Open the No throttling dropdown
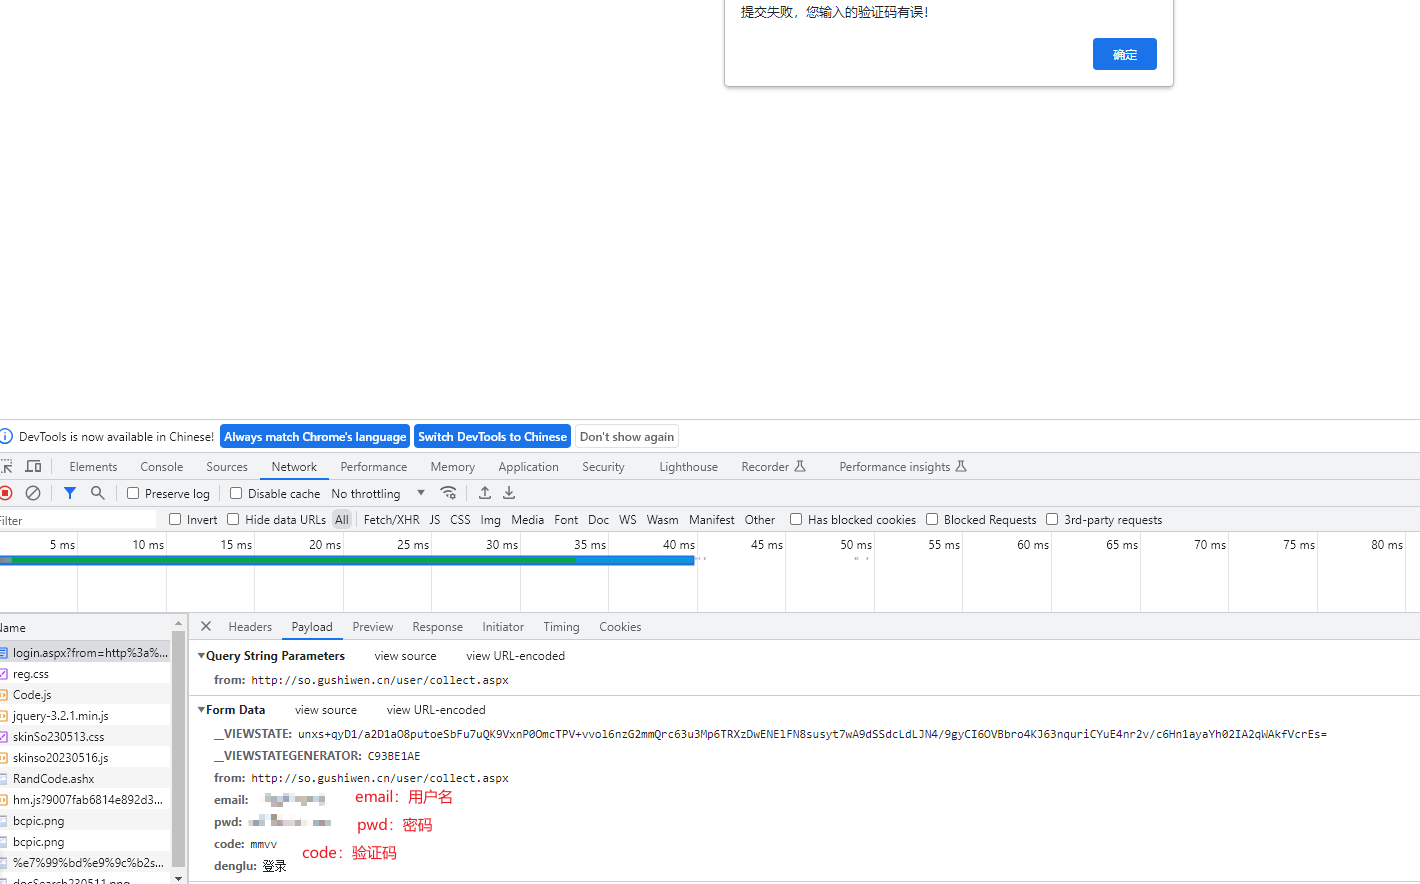The width and height of the screenshot is (1420, 884). click(x=378, y=493)
